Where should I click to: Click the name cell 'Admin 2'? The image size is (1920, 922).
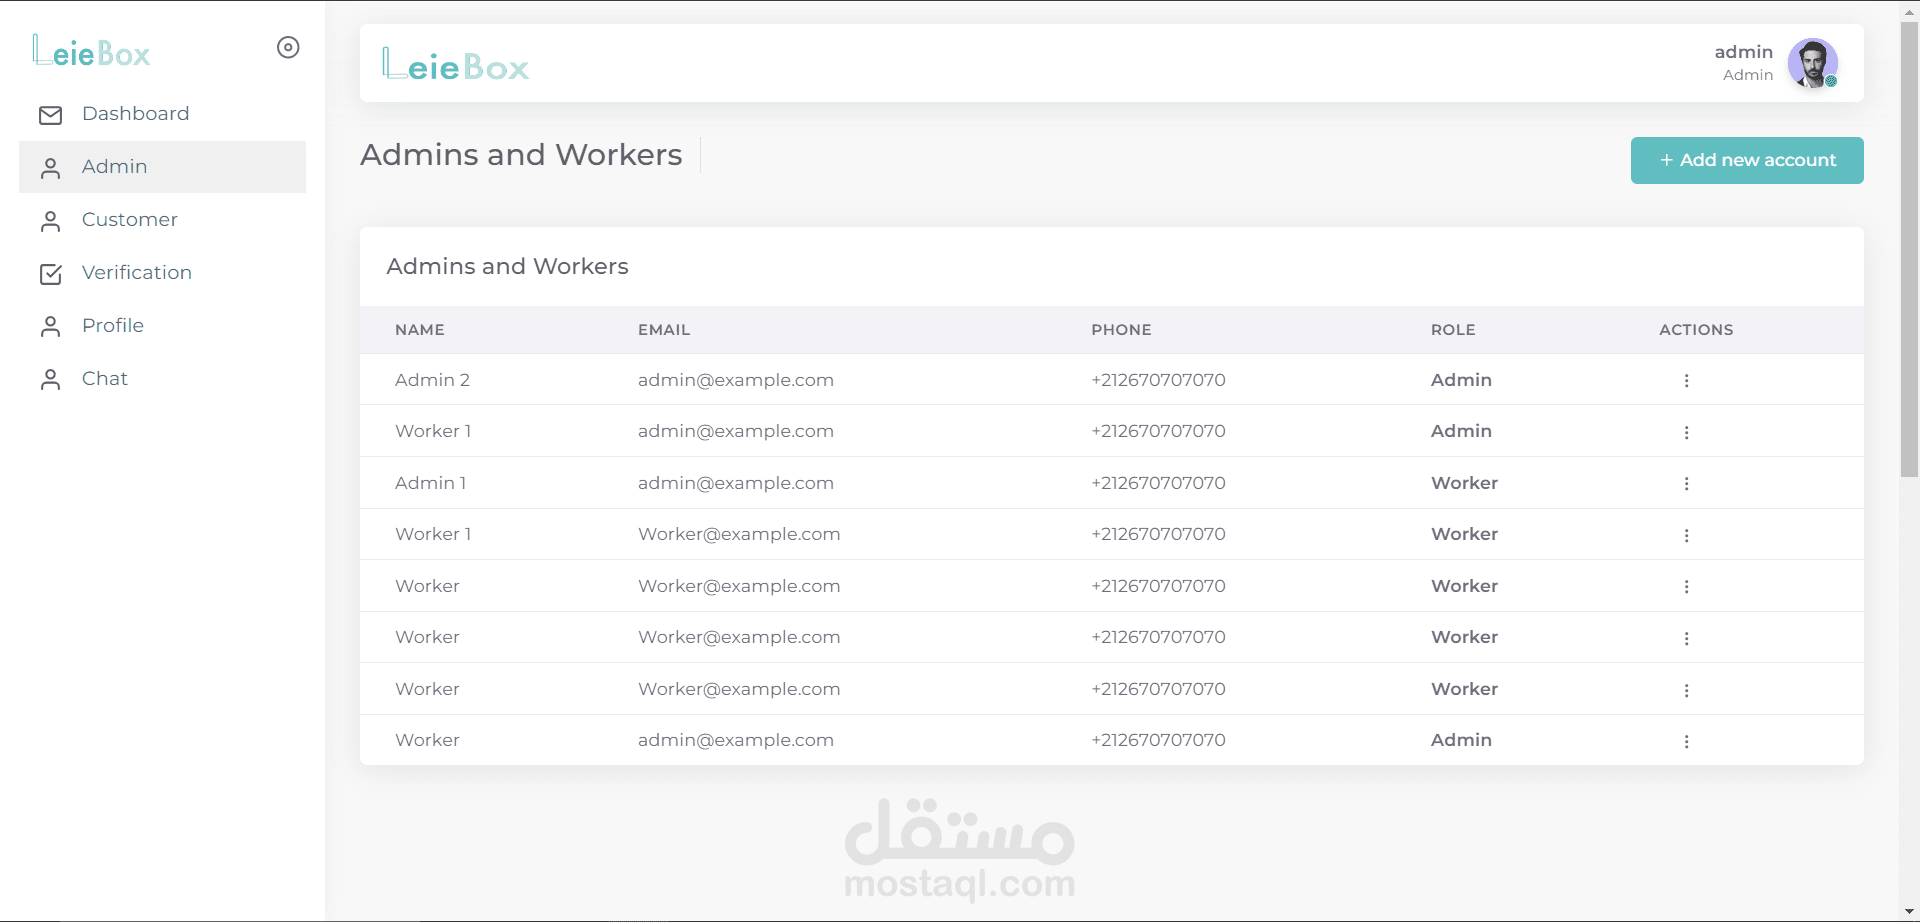(x=432, y=380)
